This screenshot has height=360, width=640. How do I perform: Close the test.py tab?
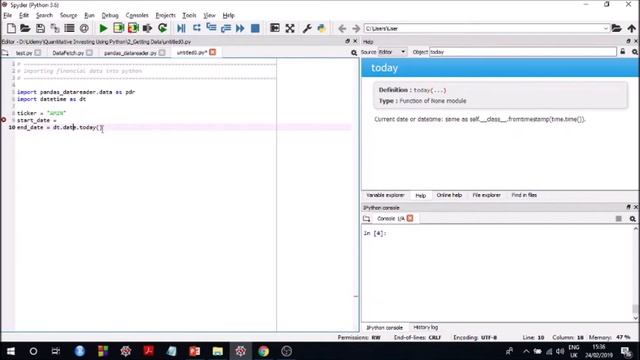(x=38, y=53)
